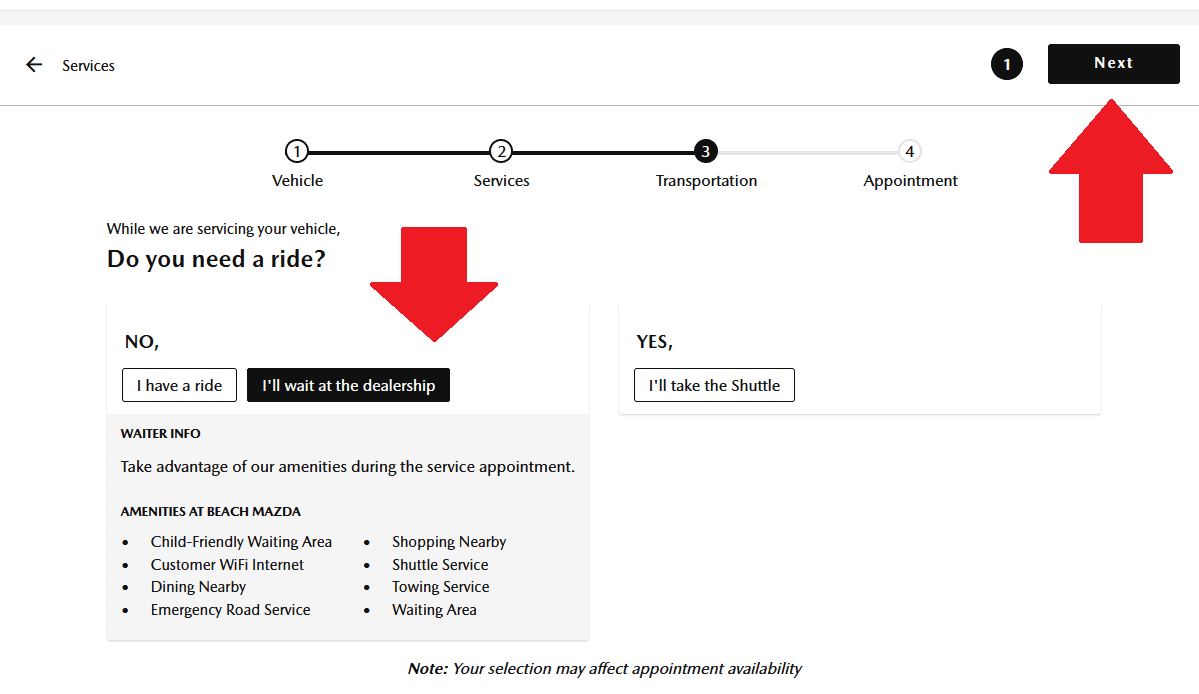
Task: Click the cart count badge showing 1
Action: click(x=1006, y=65)
